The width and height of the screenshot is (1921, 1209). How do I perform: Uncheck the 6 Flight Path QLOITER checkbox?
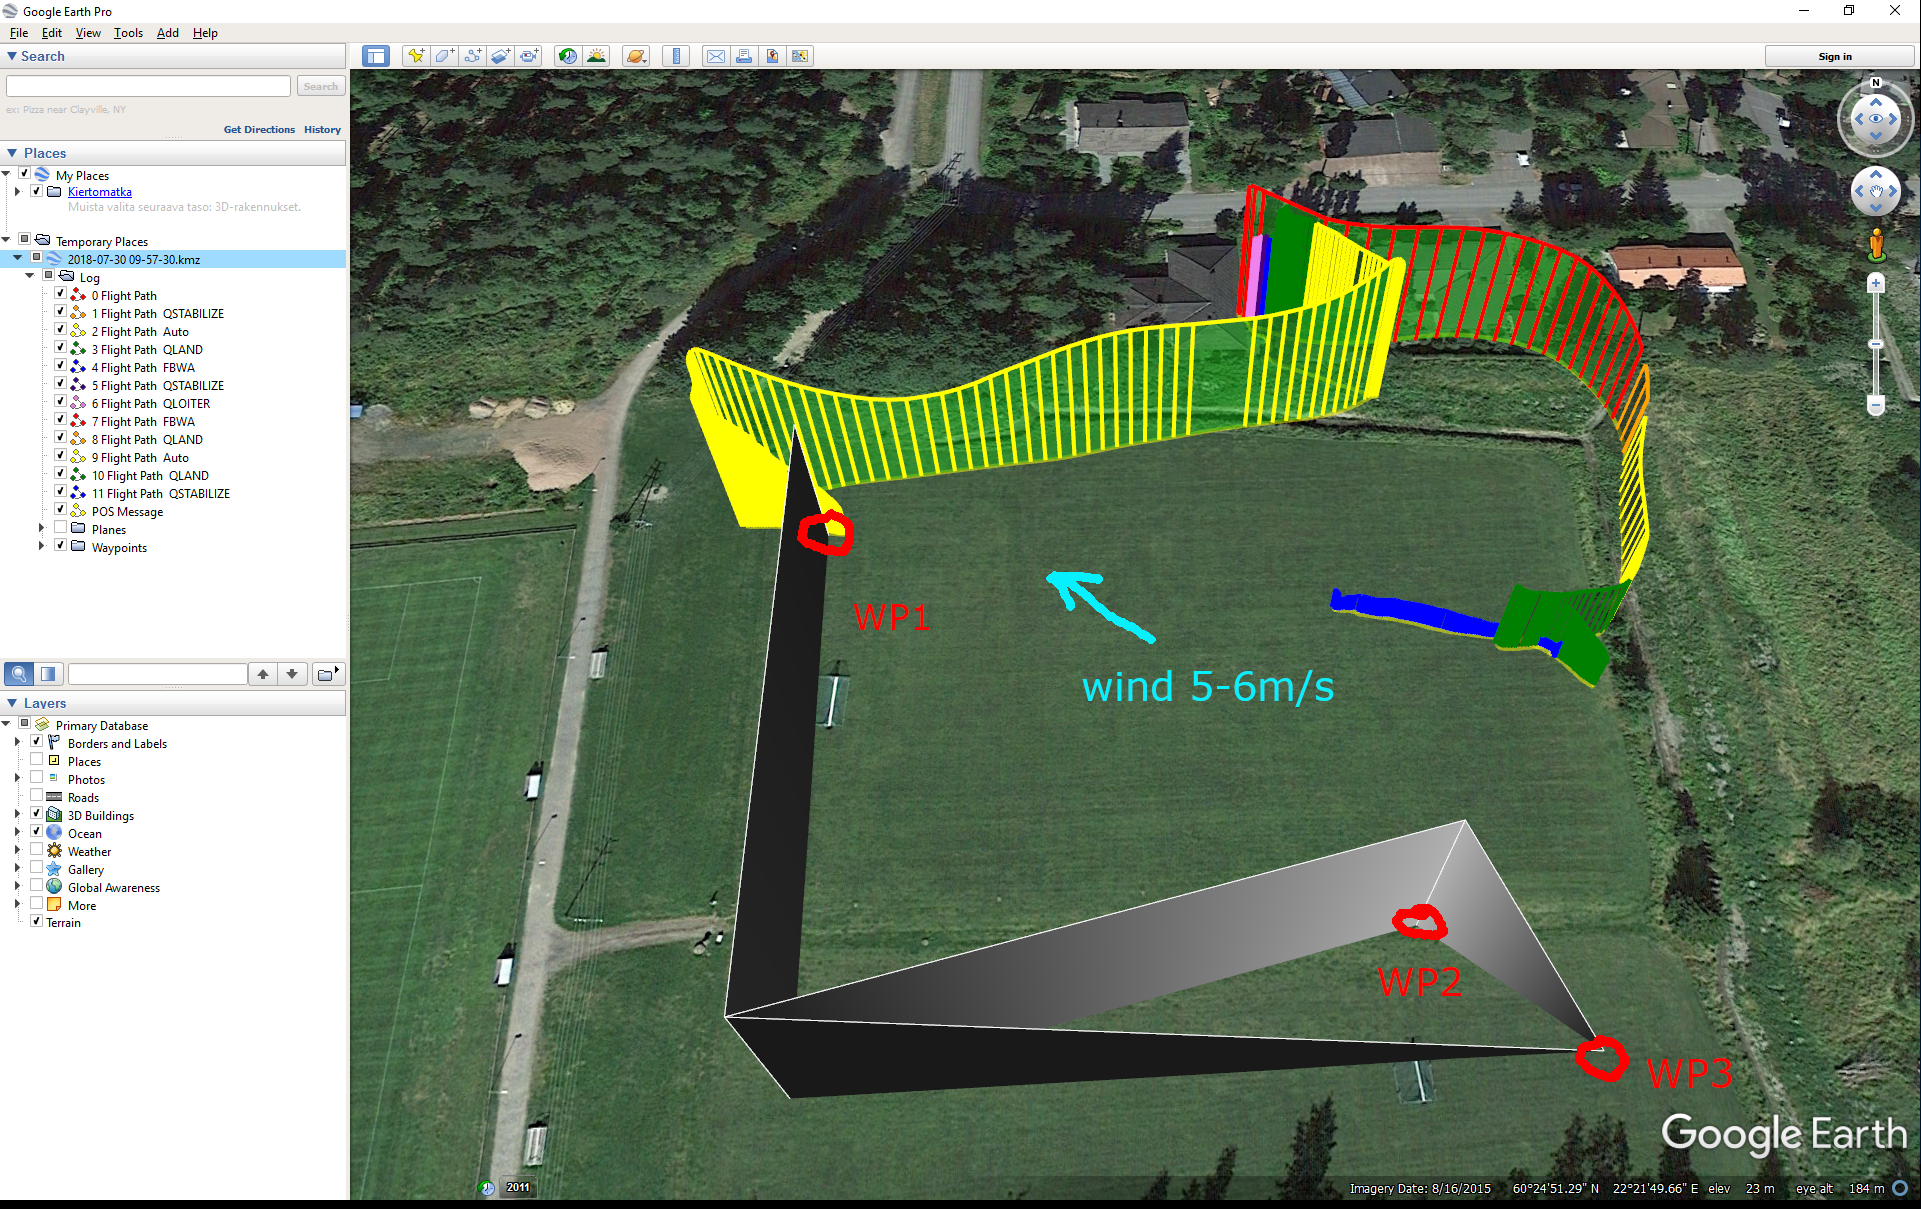click(60, 403)
